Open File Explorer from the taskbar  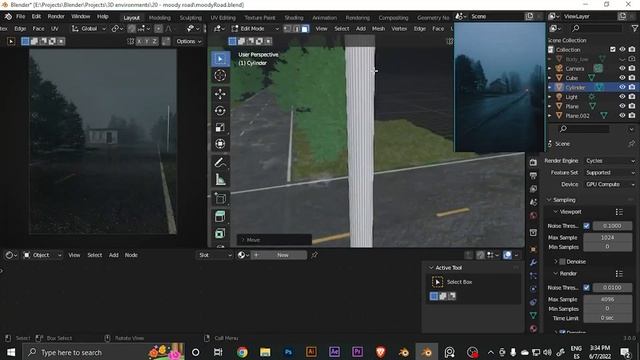click(x=265, y=352)
